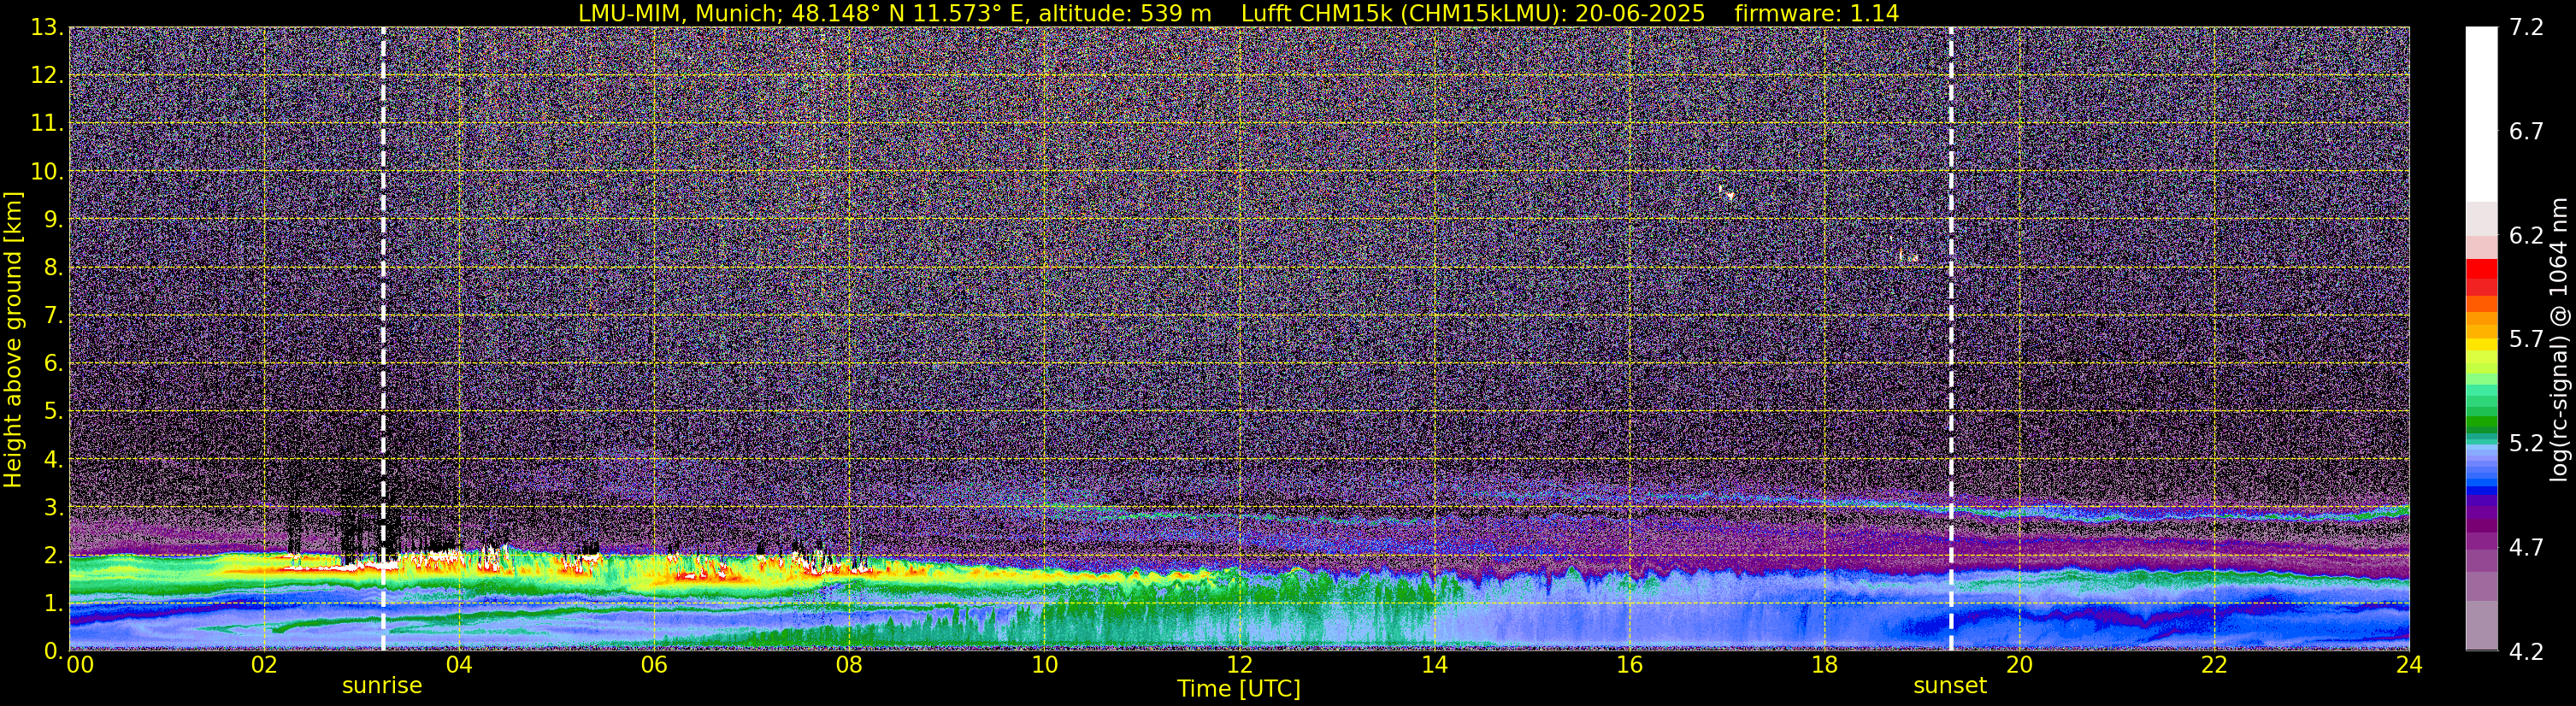Click the time axis tick "00"
Viewport: 2576px width, 706px height.
(80, 665)
